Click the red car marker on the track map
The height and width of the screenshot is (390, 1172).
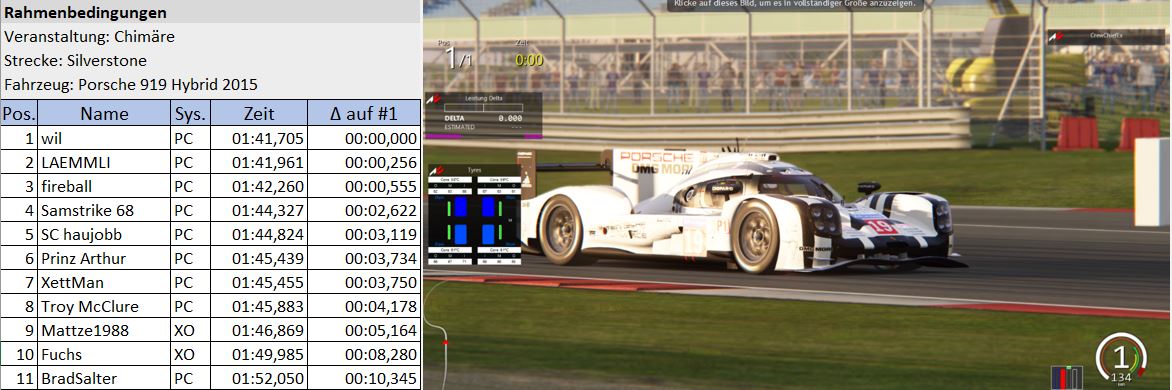tap(445, 343)
